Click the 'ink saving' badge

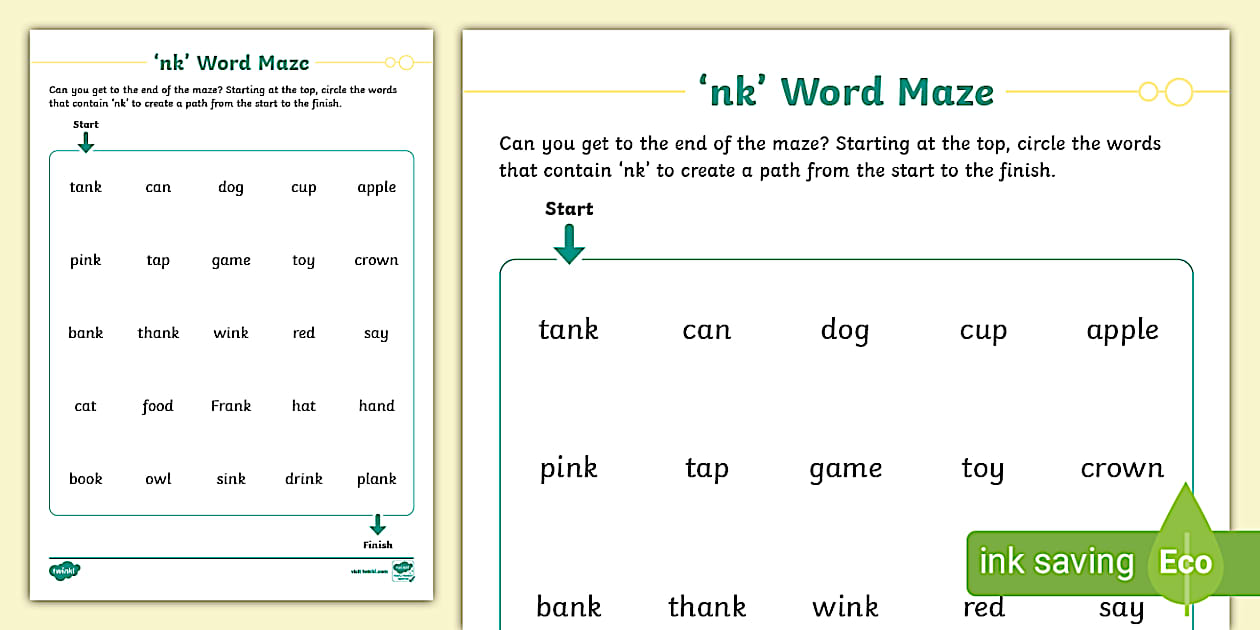(1056, 562)
